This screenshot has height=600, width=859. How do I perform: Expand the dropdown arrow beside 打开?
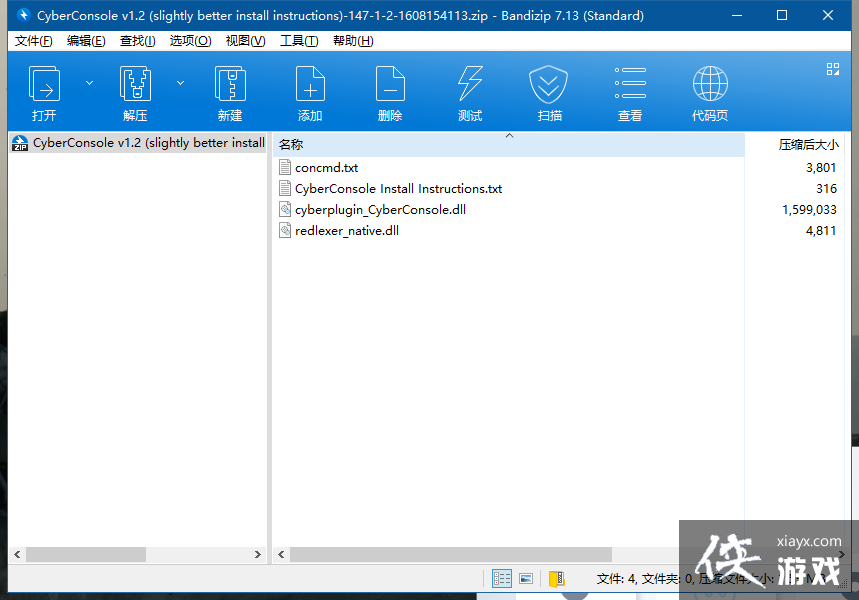click(89, 83)
